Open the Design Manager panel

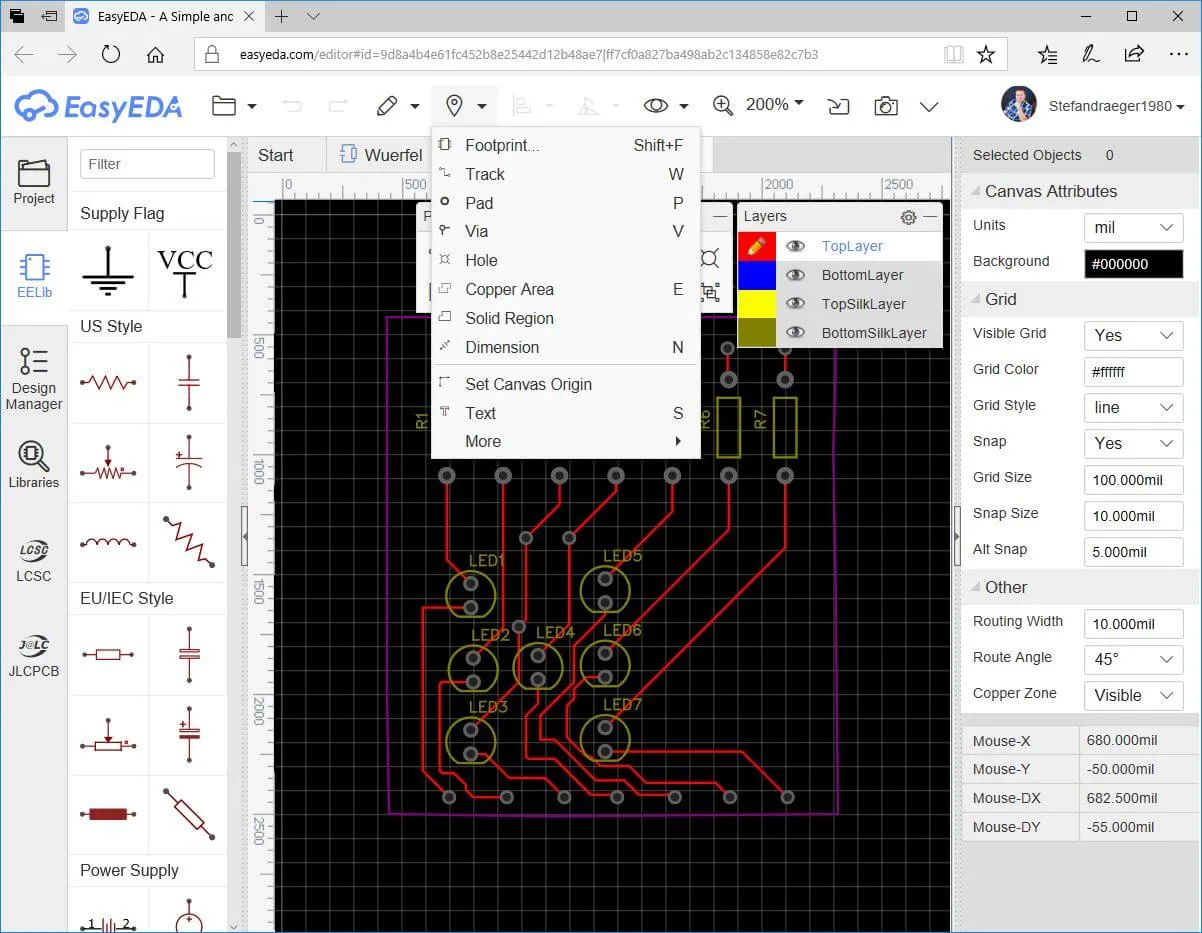click(34, 378)
